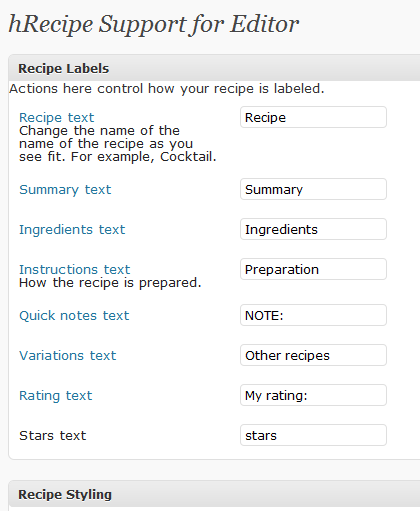
Task: Select the NOTE: quick notes field
Action: (313, 315)
